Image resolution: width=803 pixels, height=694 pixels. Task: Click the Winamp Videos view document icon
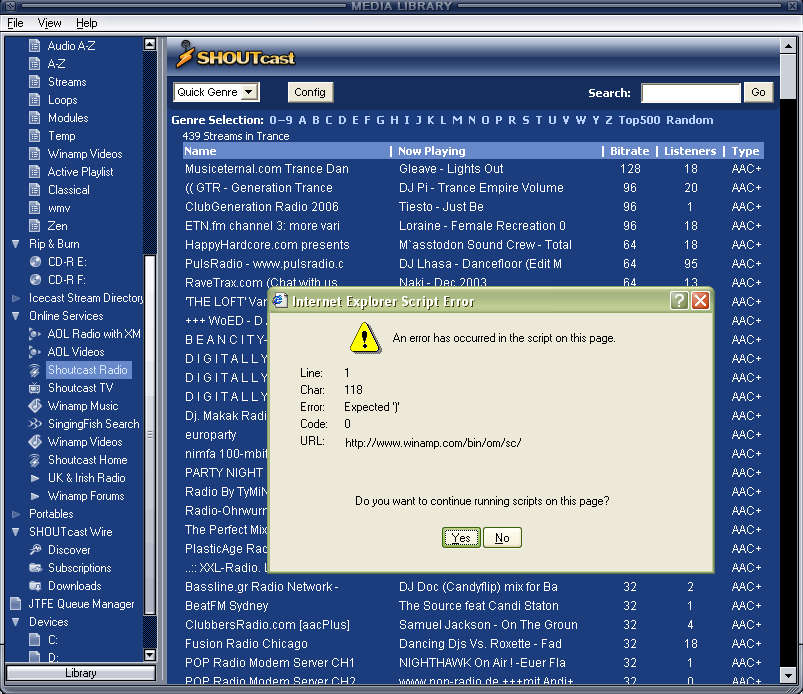tap(34, 154)
